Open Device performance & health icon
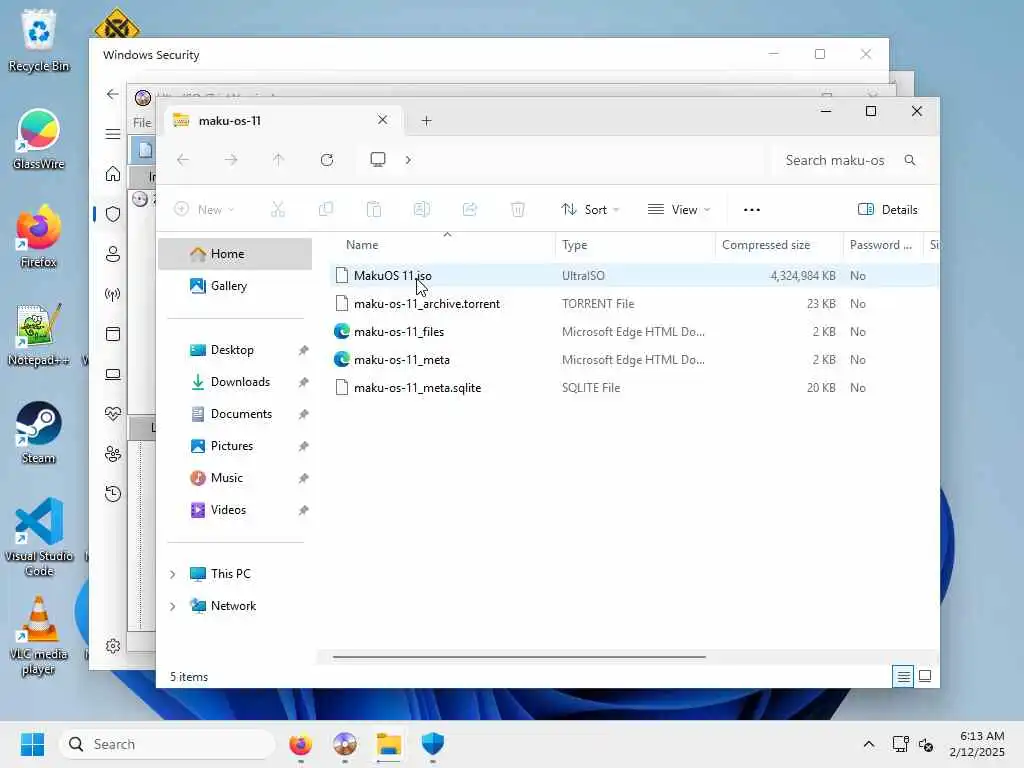The width and height of the screenshot is (1024, 768). 112,413
